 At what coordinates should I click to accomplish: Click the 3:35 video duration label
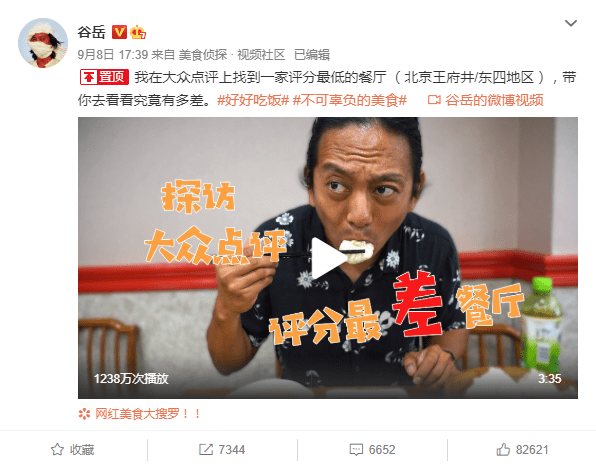[x=549, y=379]
